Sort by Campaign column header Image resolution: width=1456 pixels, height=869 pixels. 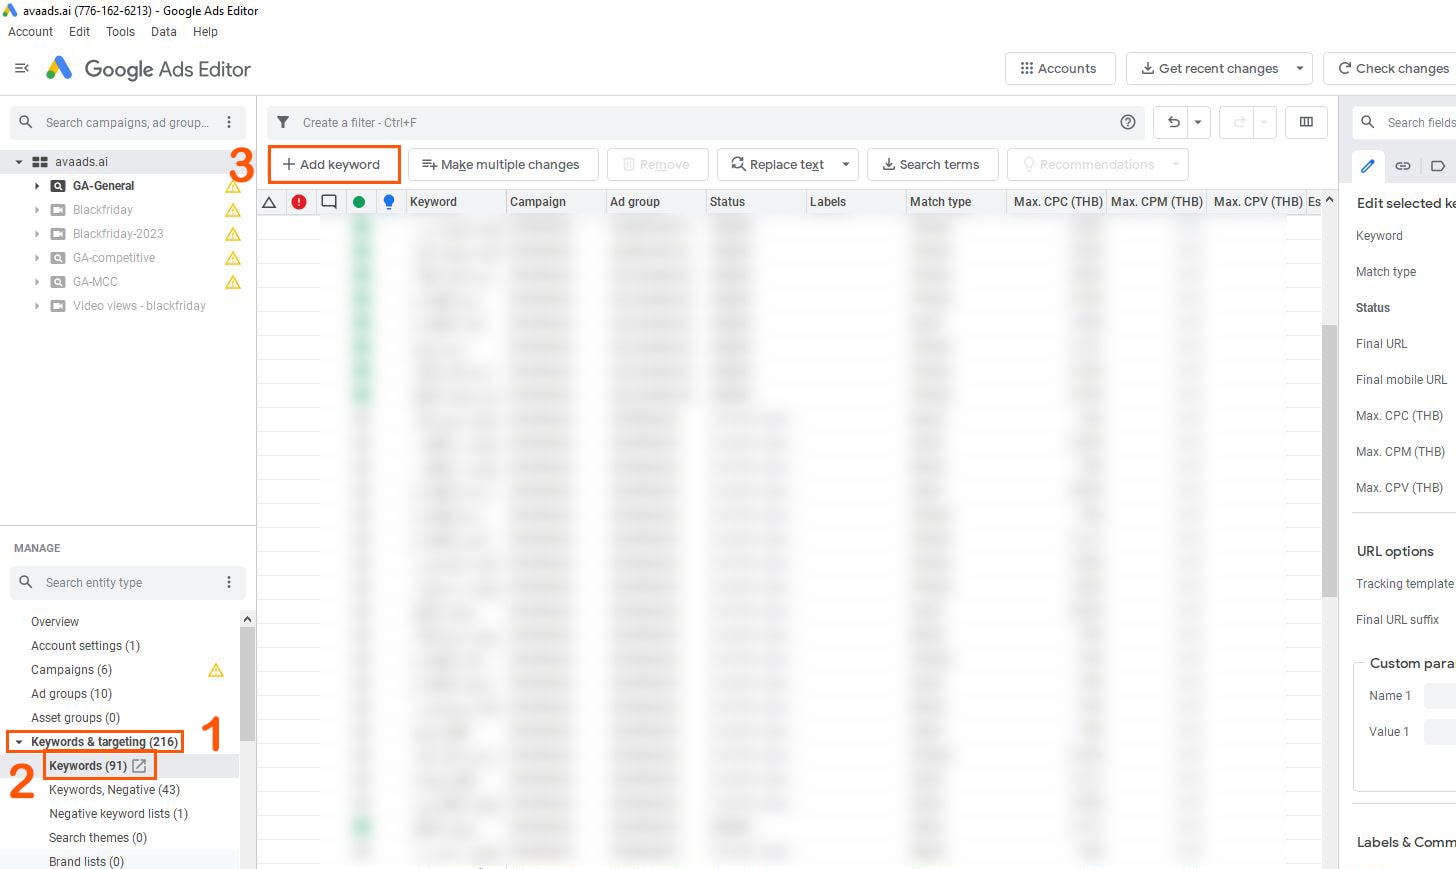click(555, 202)
